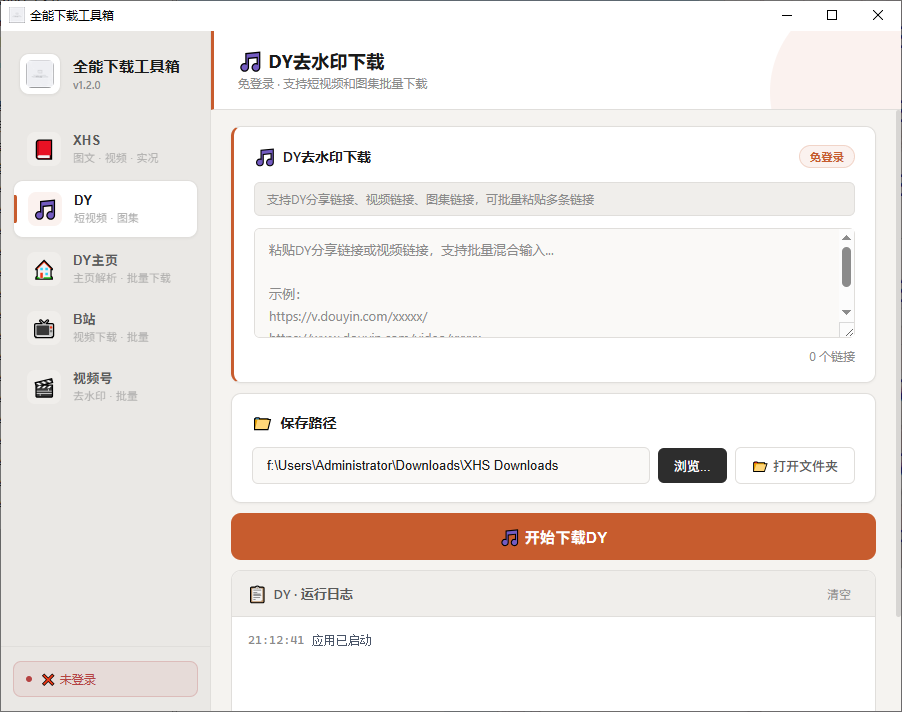The width and height of the screenshot is (902, 712).
Task: Click the text area scroll down arrow
Action: pyautogui.click(x=846, y=312)
